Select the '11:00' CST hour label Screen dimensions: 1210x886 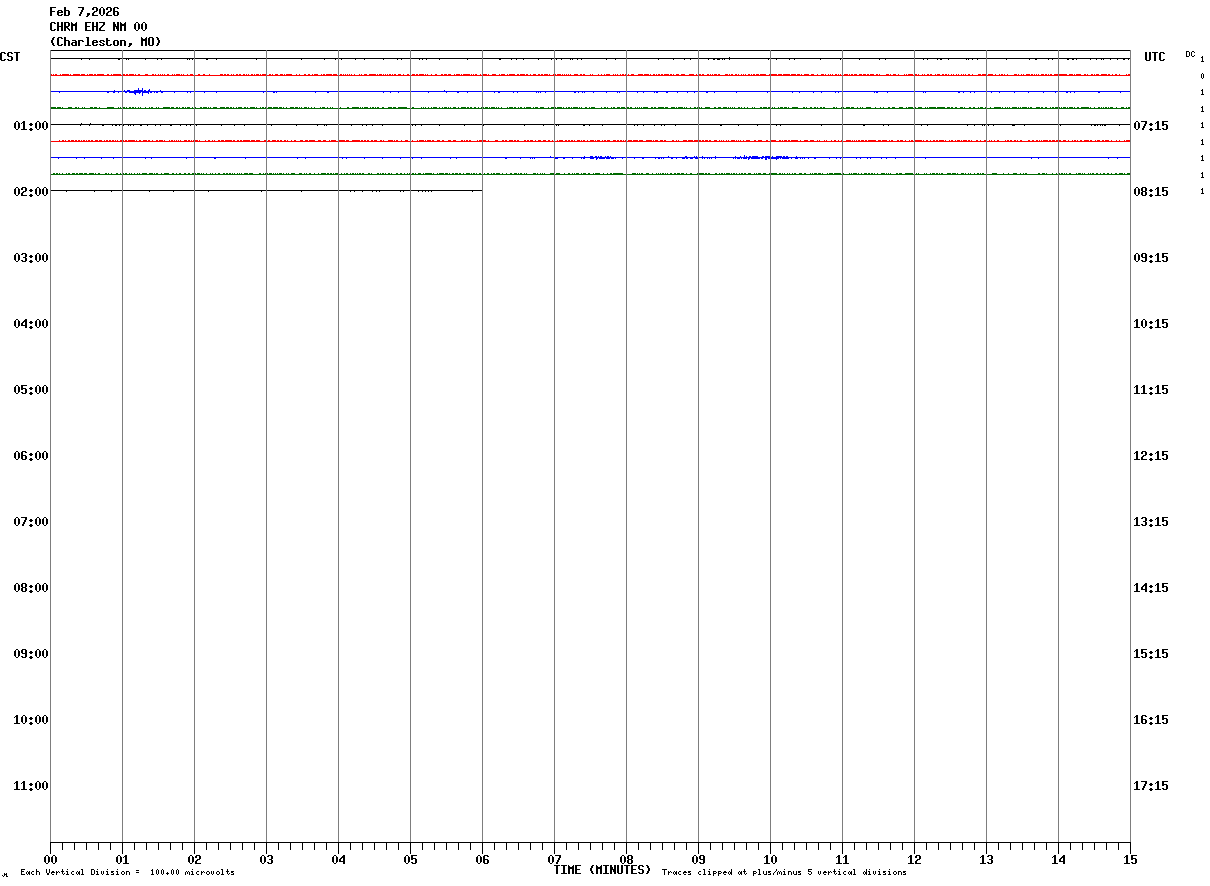[31, 785]
